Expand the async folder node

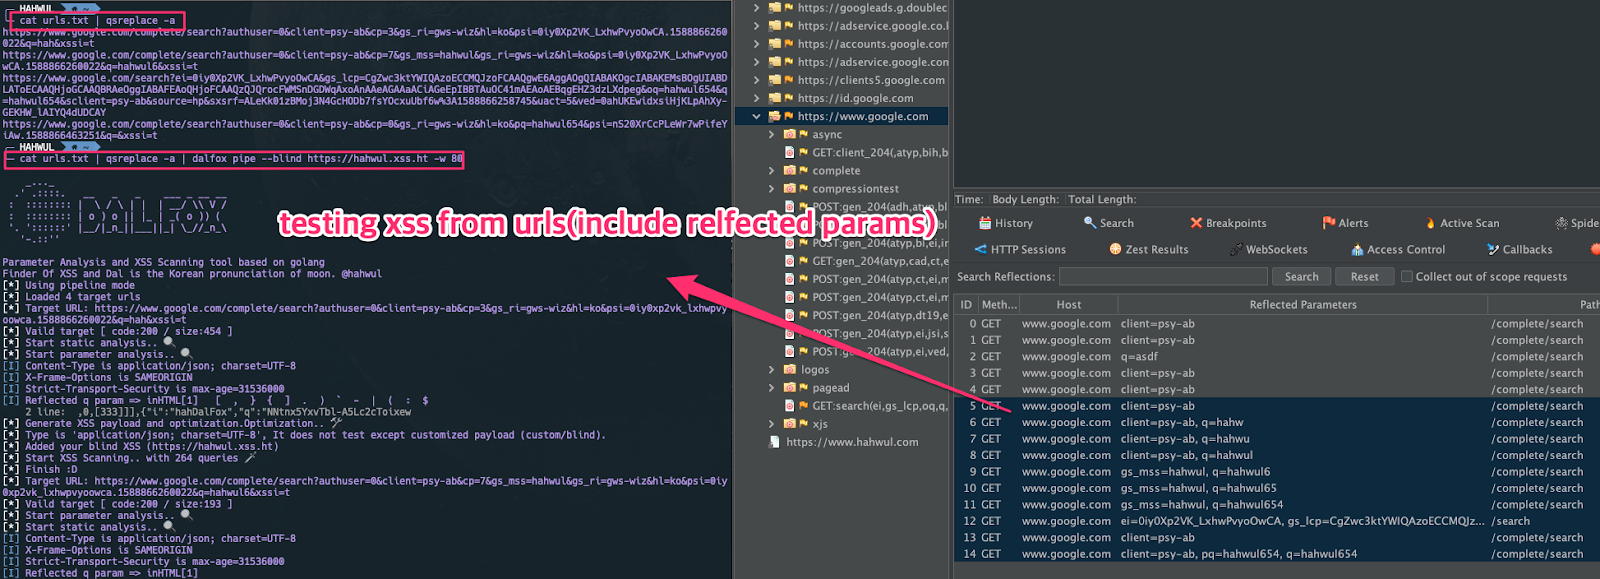pyautogui.click(x=771, y=134)
